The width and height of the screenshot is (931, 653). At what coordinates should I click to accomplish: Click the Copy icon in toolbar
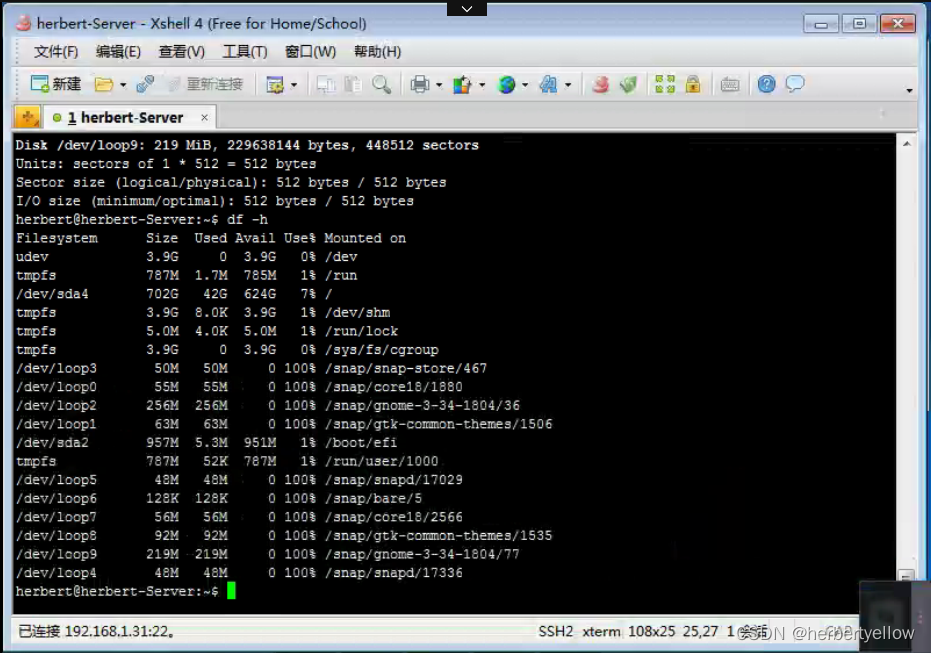326,84
